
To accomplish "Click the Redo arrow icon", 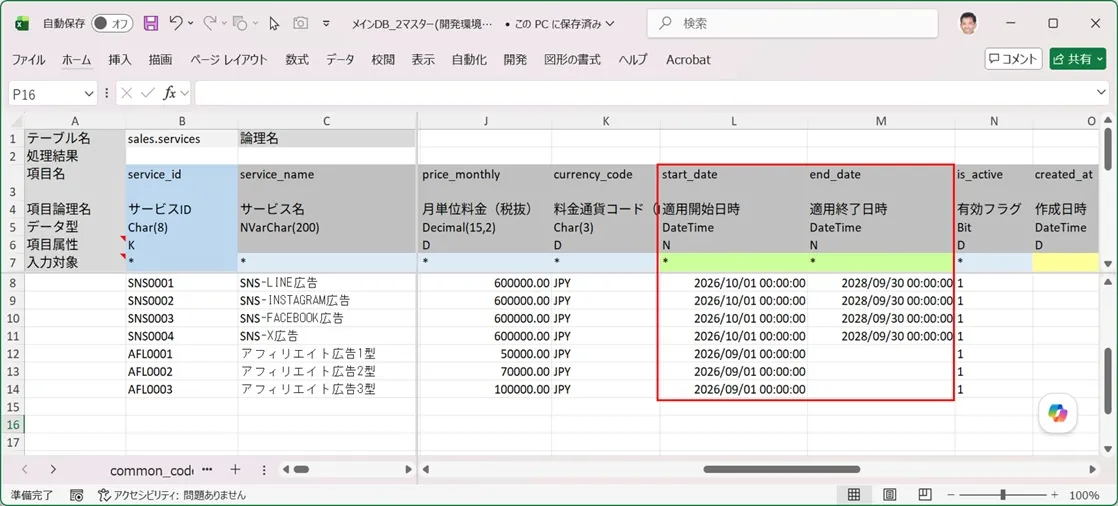I will [210, 23].
